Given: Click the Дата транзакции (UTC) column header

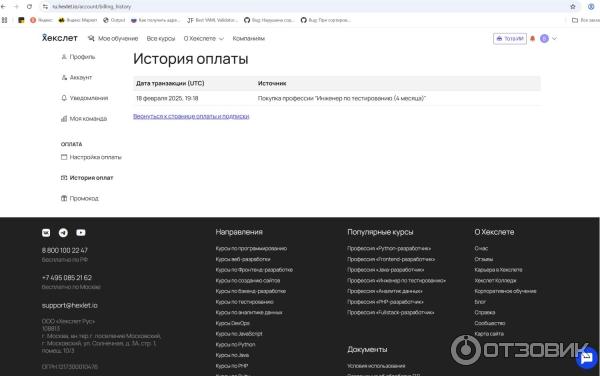Looking at the screenshot, I should pyautogui.click(x=170, y=83).
